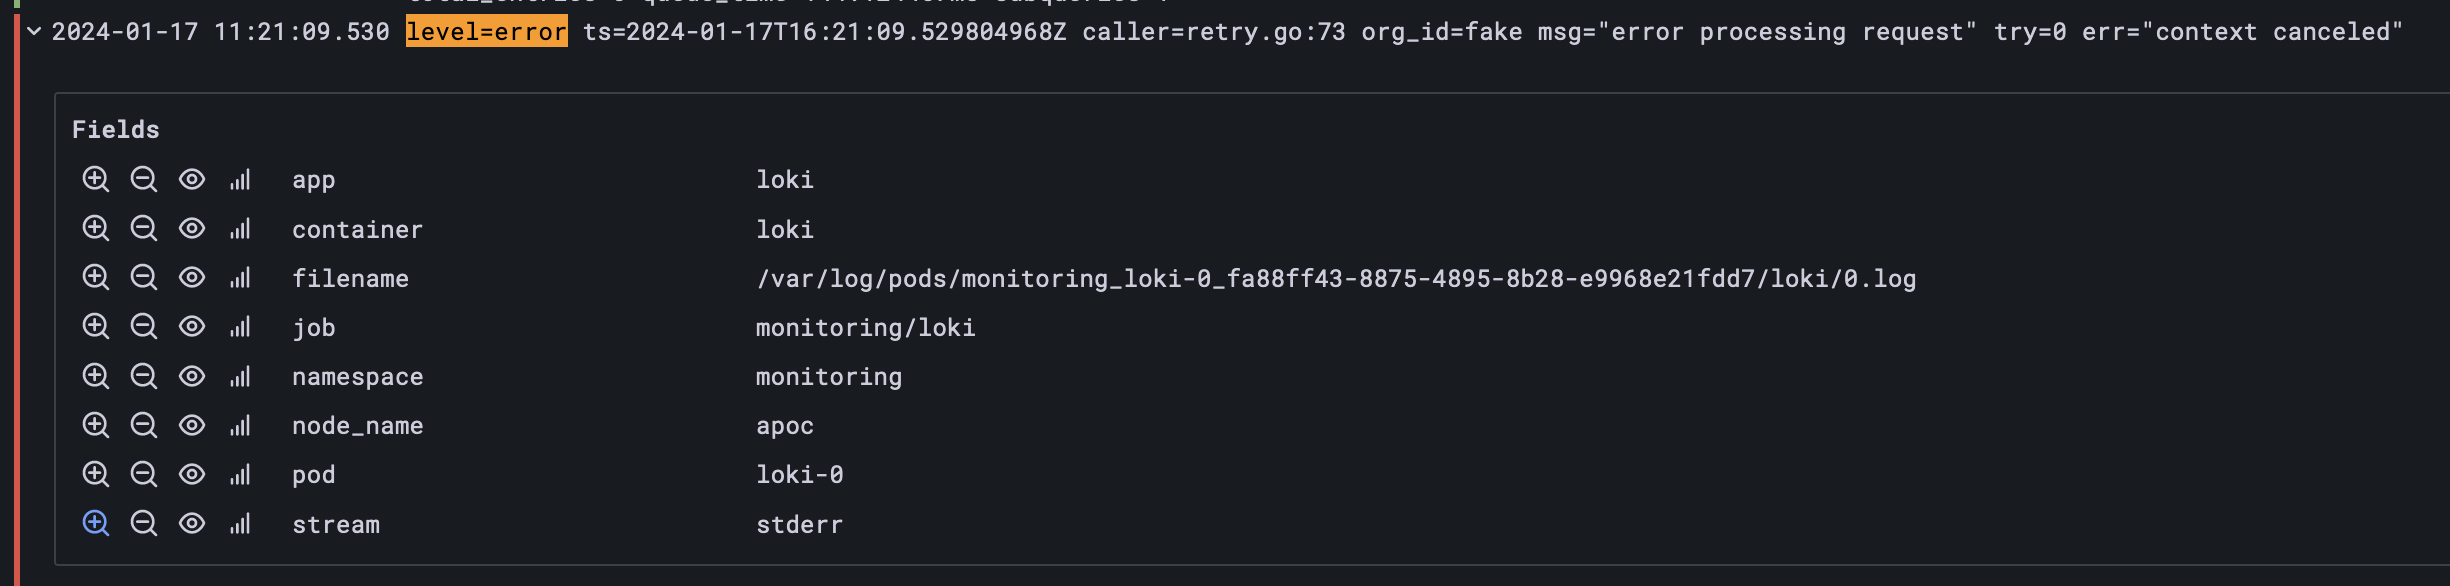Filter out the container field value

pos(144,229)
